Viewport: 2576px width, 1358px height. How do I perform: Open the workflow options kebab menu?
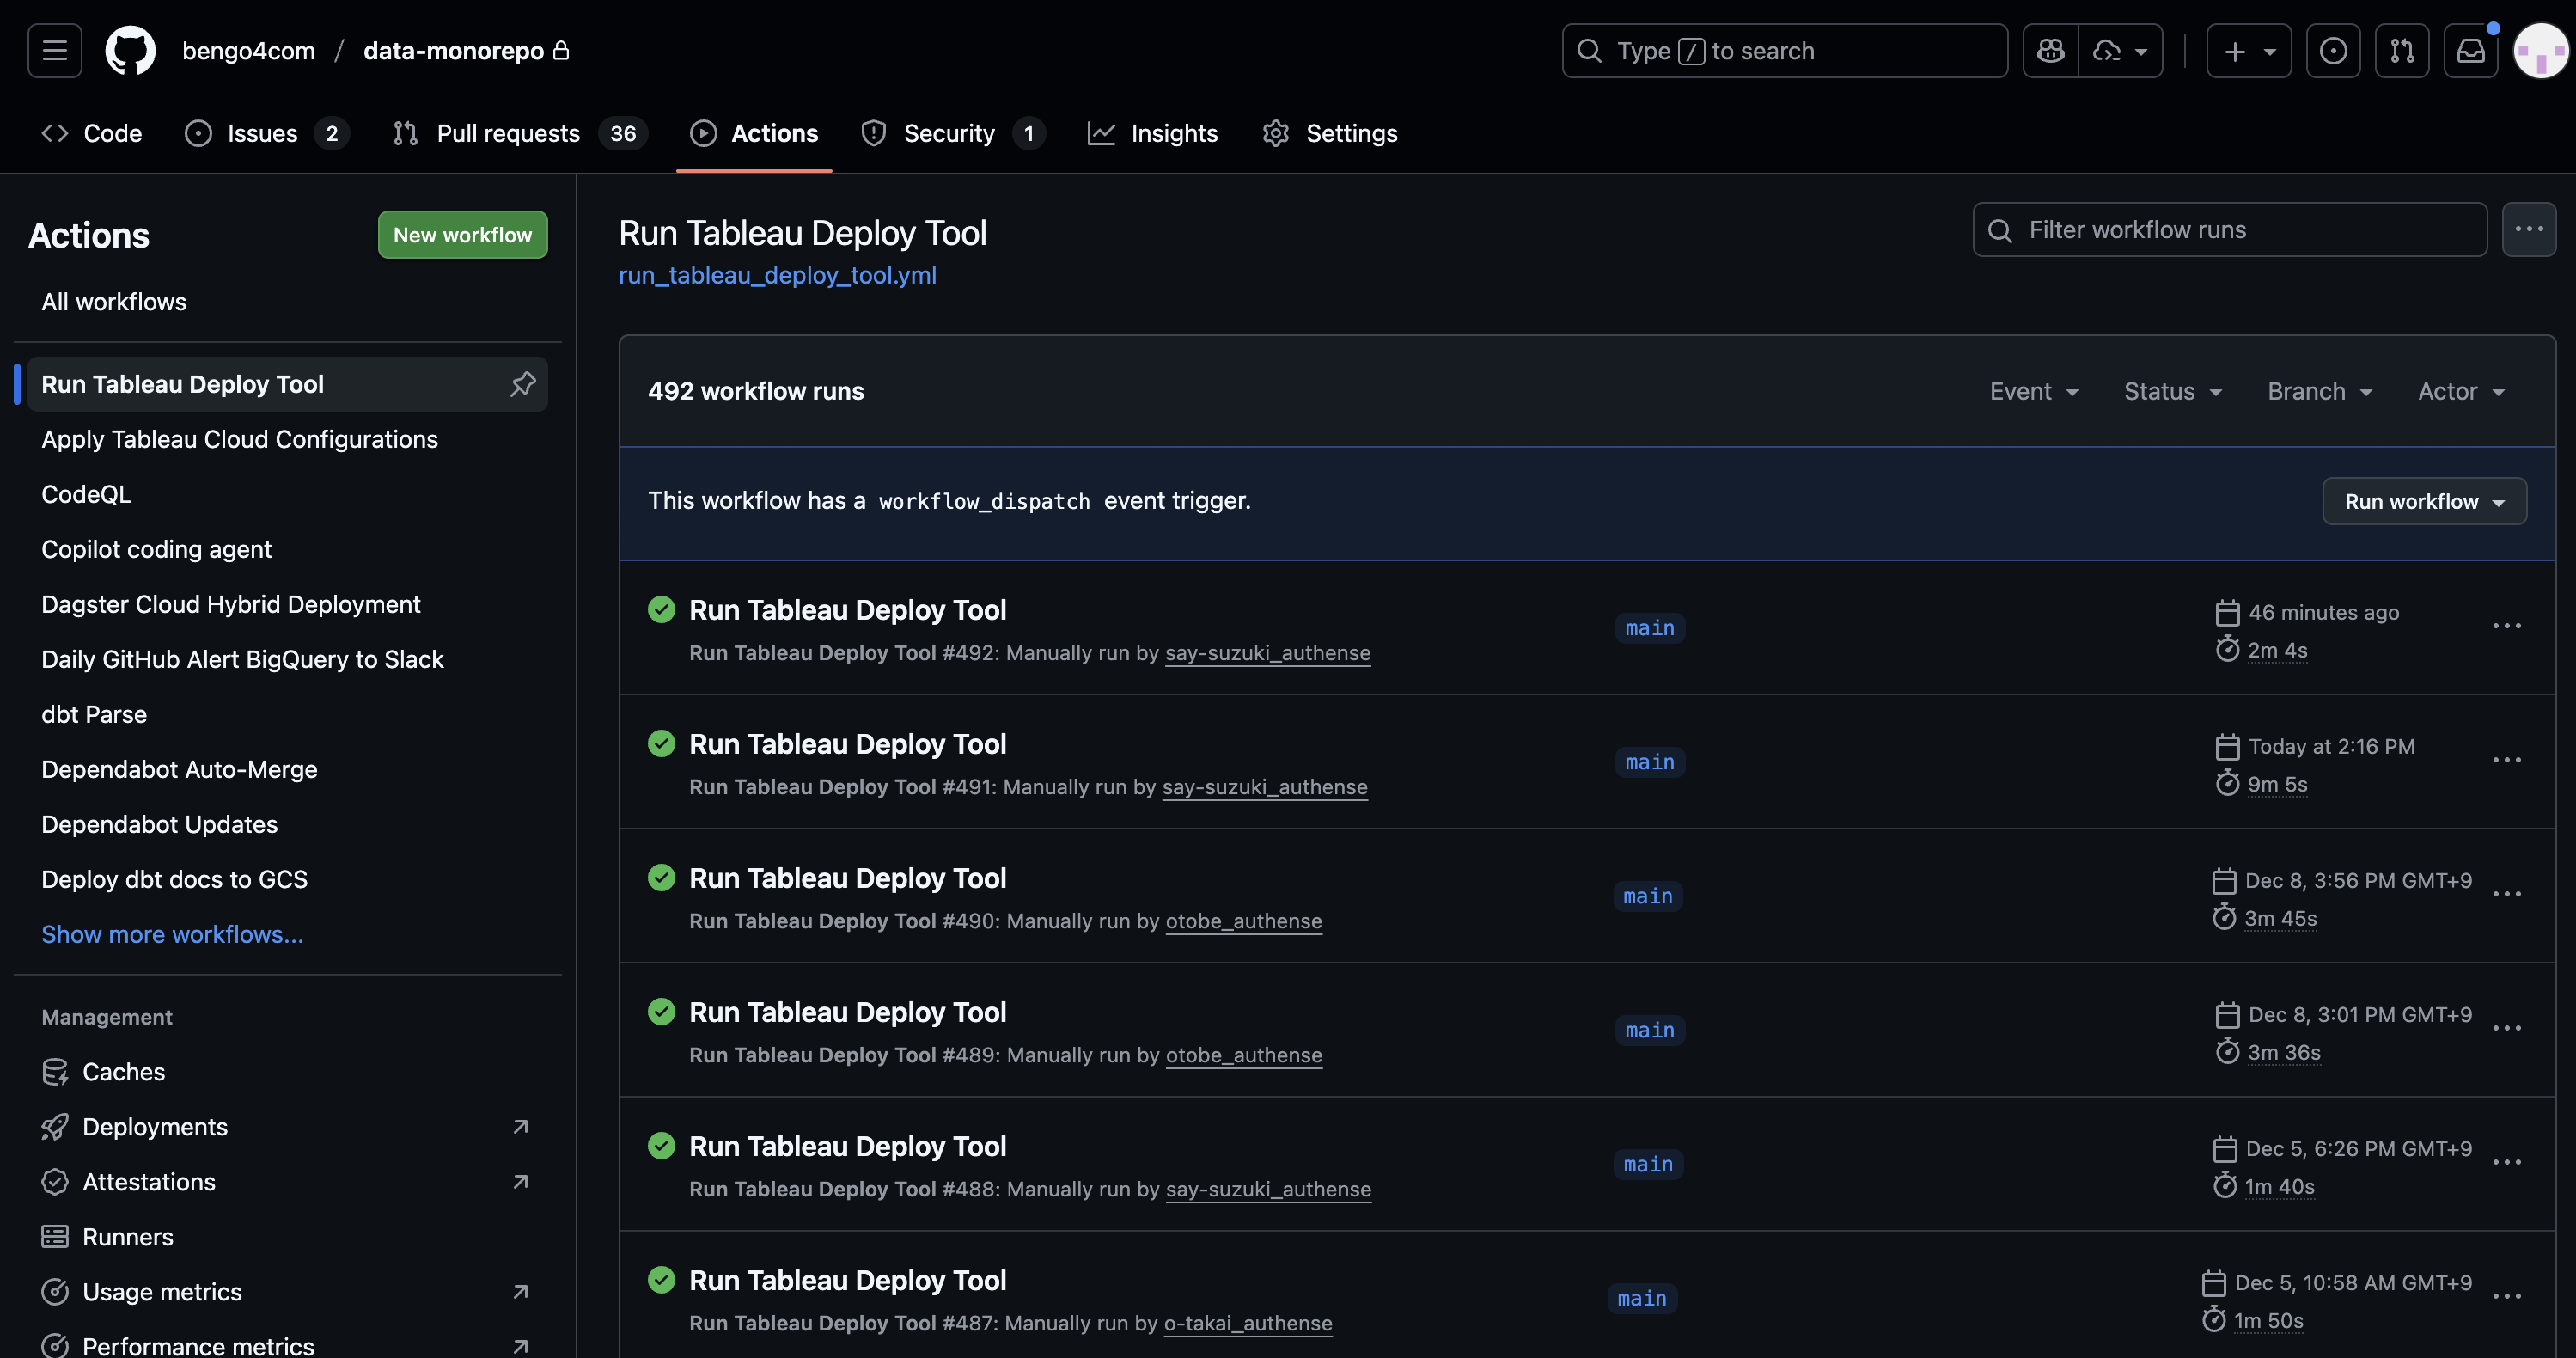(2528, 230)
